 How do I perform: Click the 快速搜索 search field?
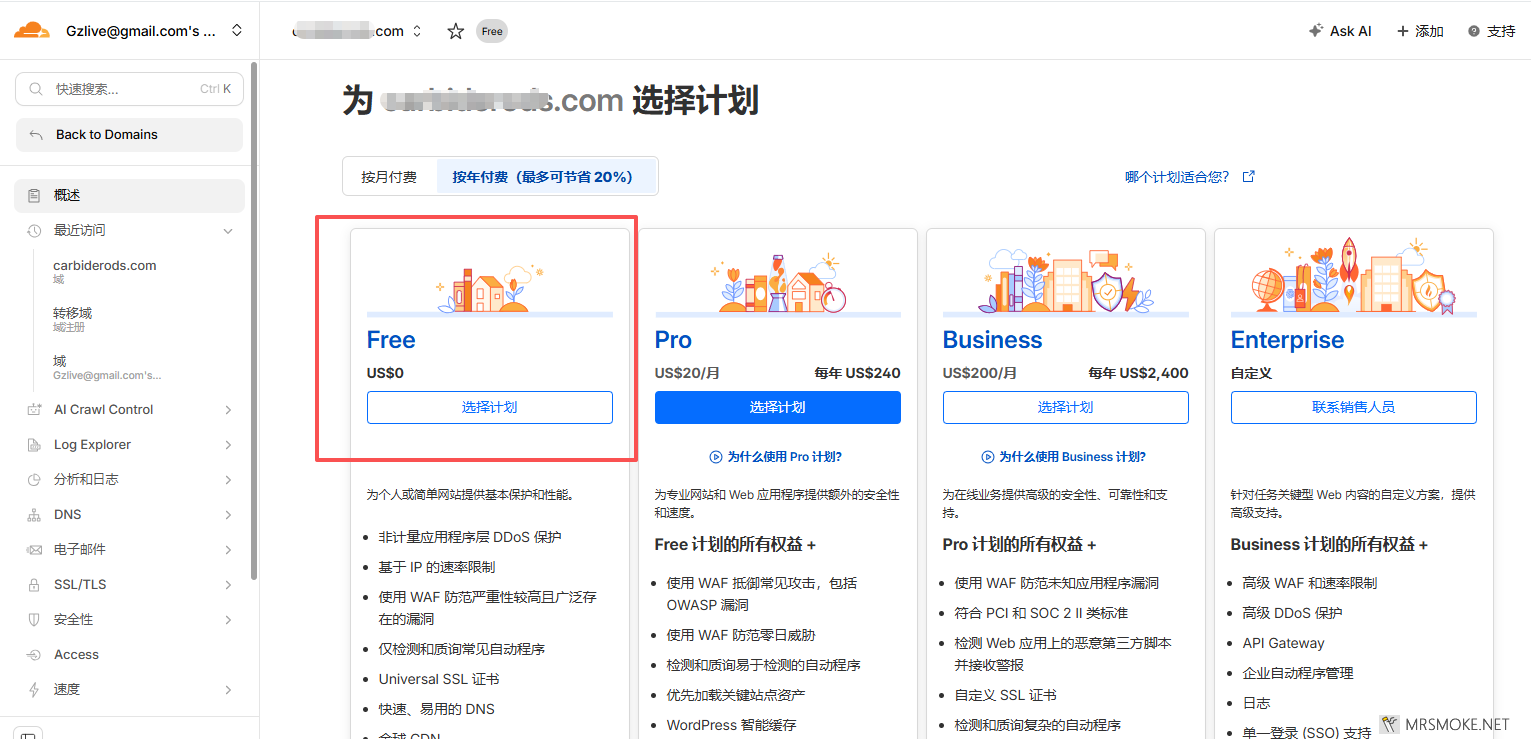click(129, 89)
